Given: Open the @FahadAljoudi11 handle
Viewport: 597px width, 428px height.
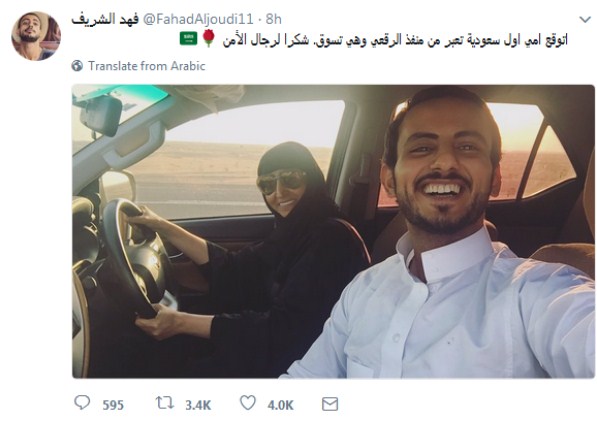Looking at the screenshot, I should click(x=198, y=19).
